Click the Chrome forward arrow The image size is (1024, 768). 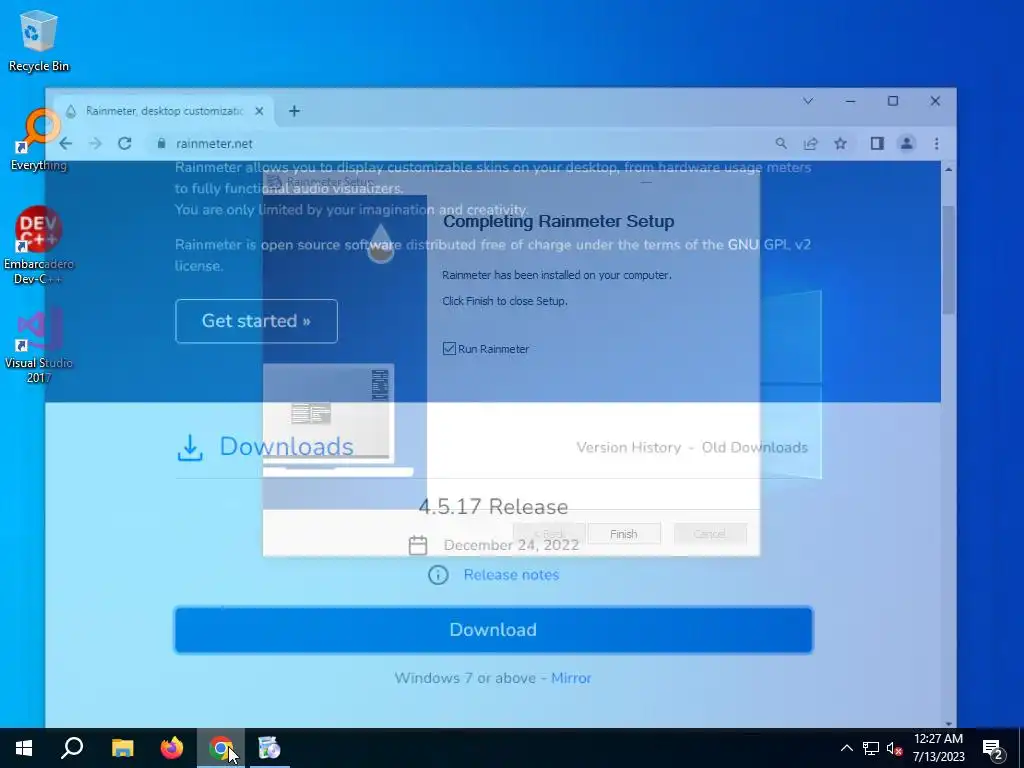[95, 144]
